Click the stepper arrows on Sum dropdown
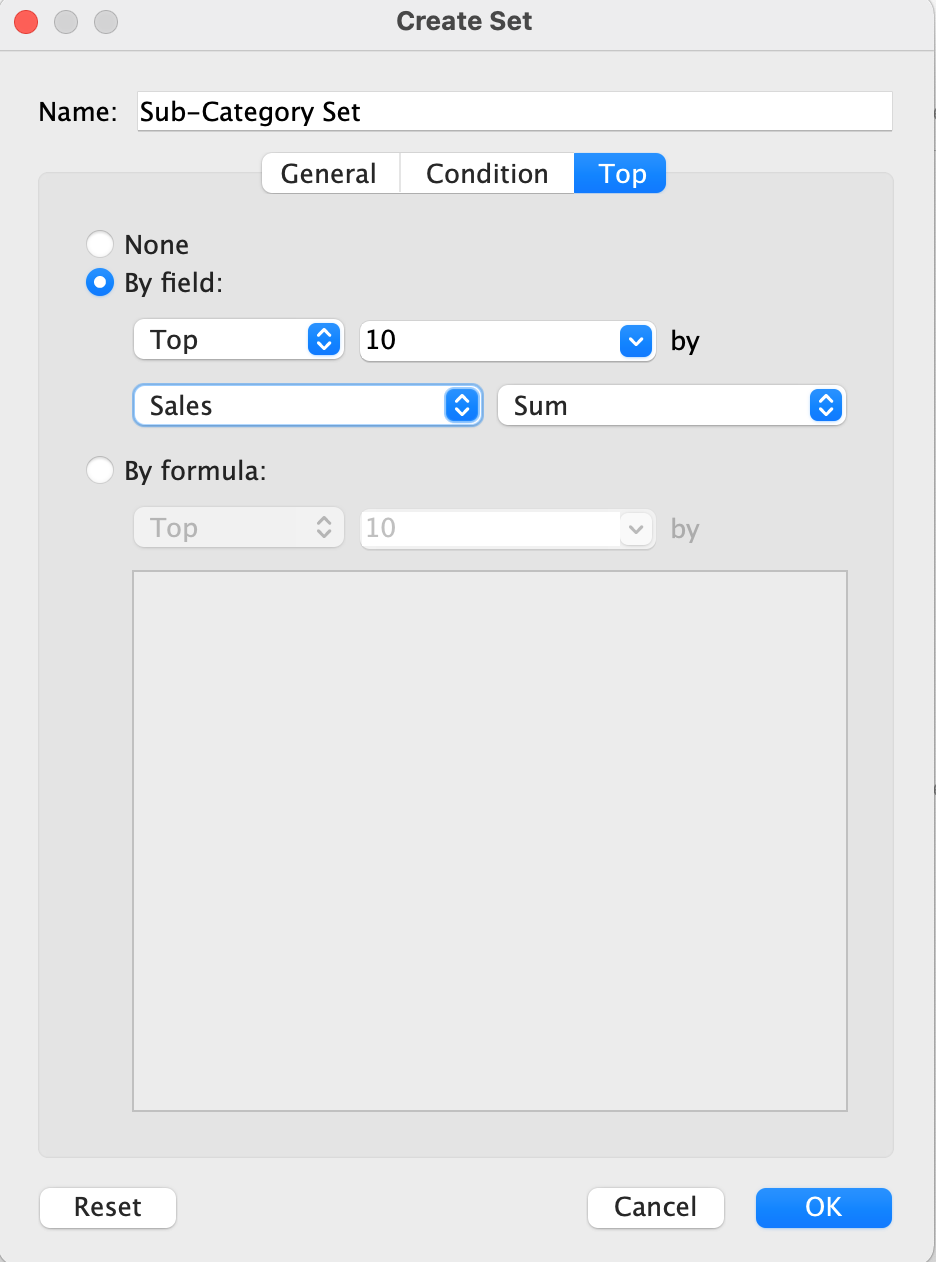Image resolution: width=936 pixels, height=1262 pixels. coord(826,406)
